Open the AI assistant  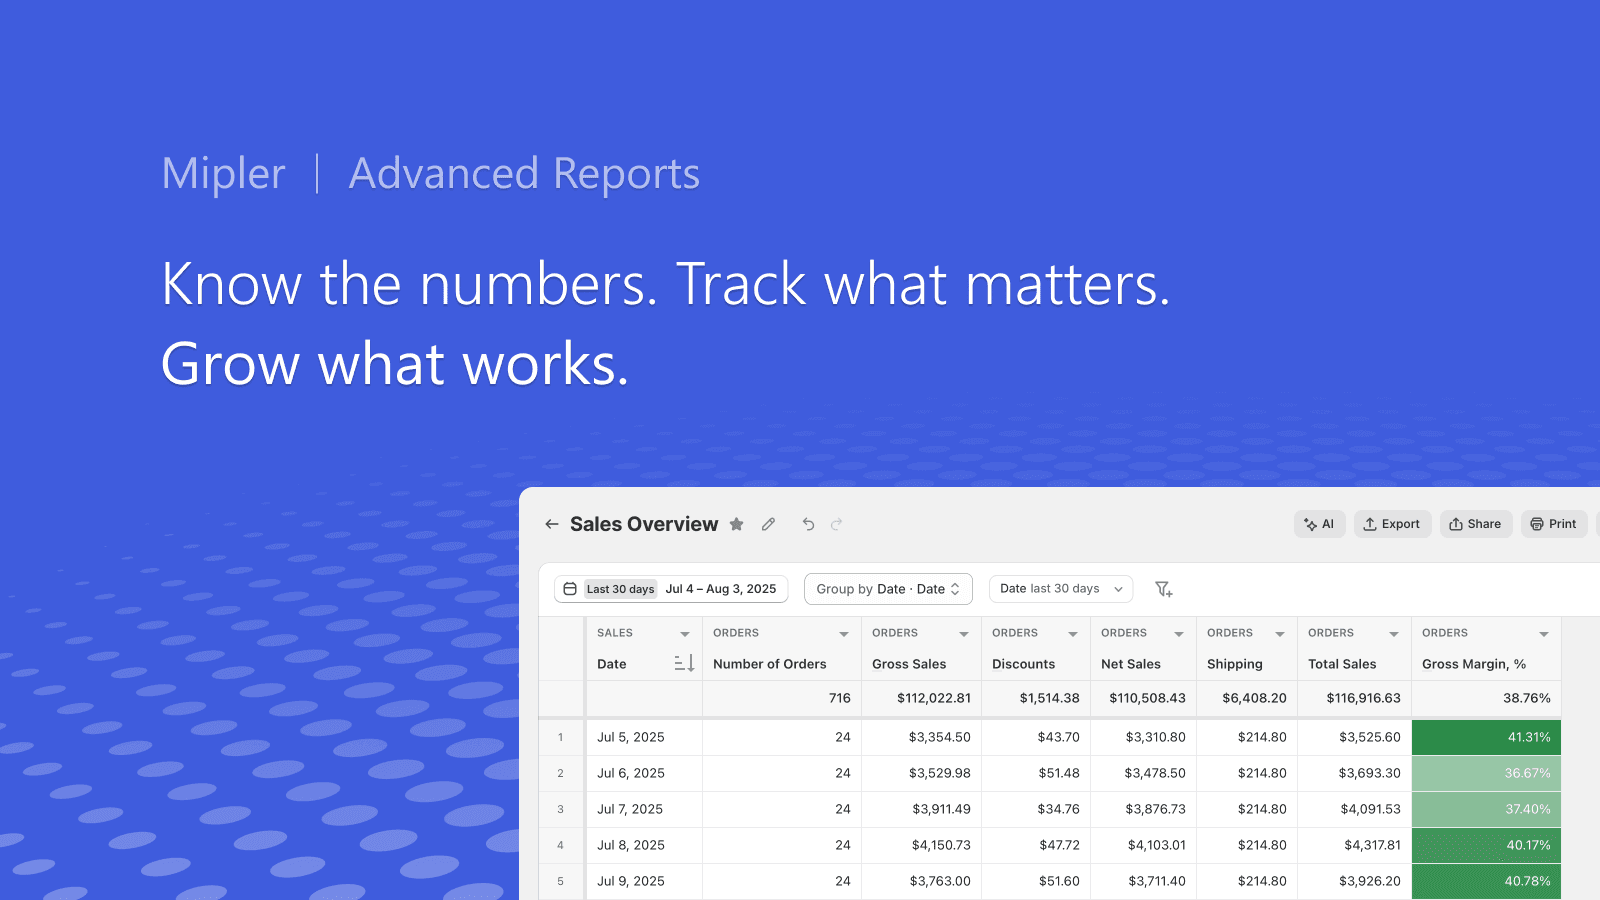tap(1319, 523)
